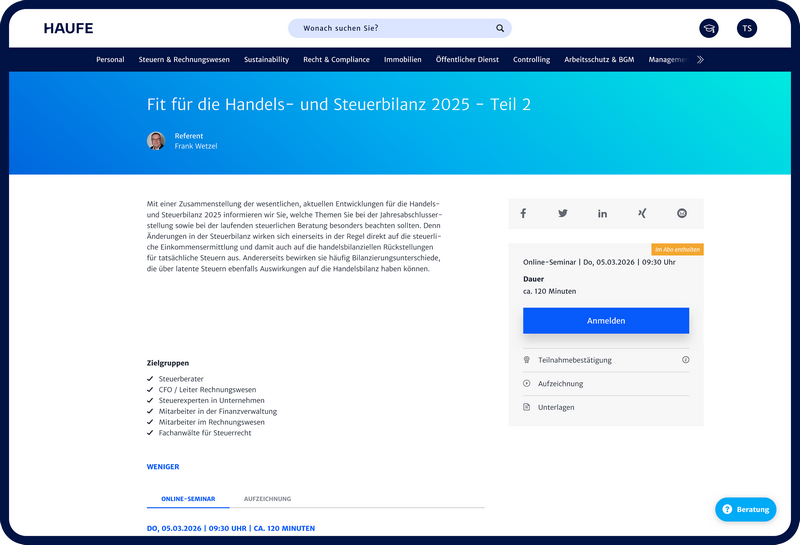
Task: Click the 'ca. 120 Minuten' duration text
Action: pyautogui.click(x=549, y=291)
